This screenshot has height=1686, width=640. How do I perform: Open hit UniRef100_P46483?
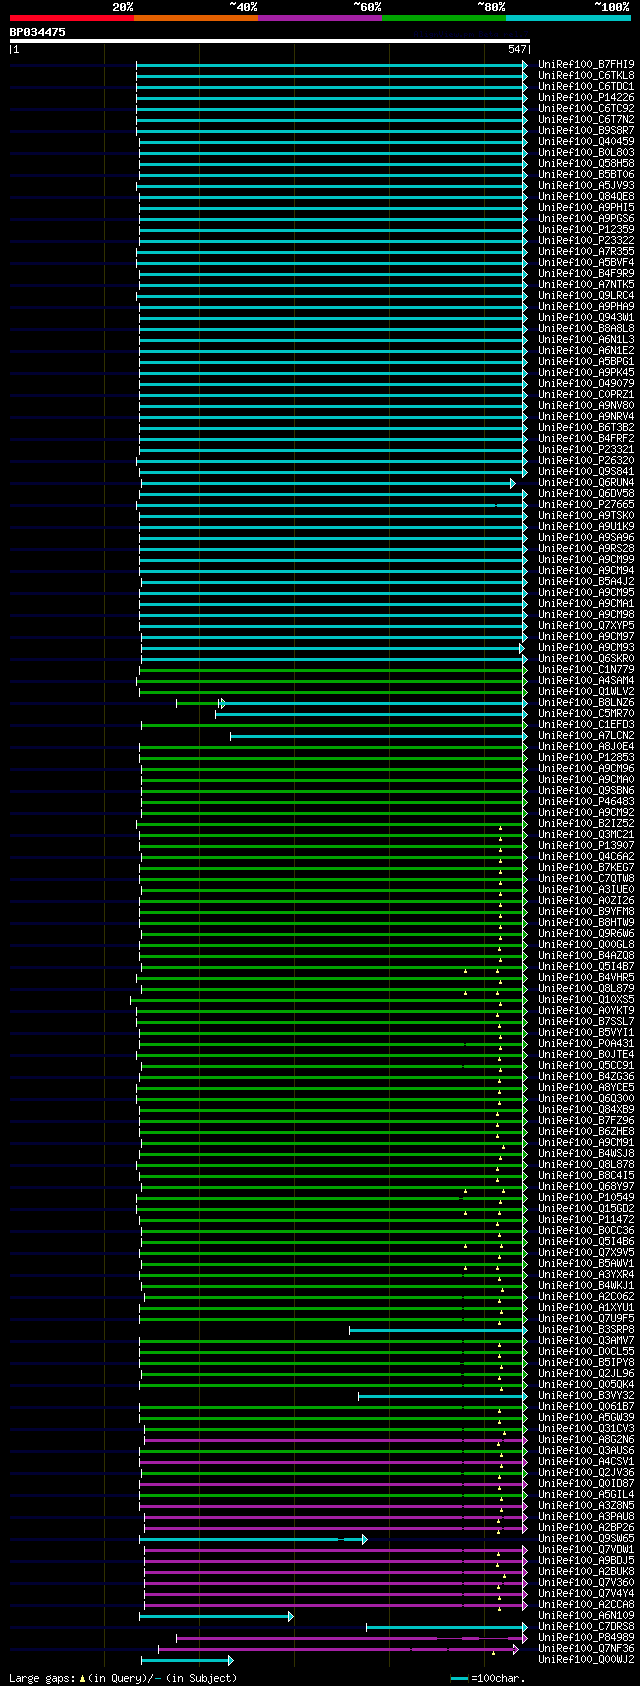(586, 801)
